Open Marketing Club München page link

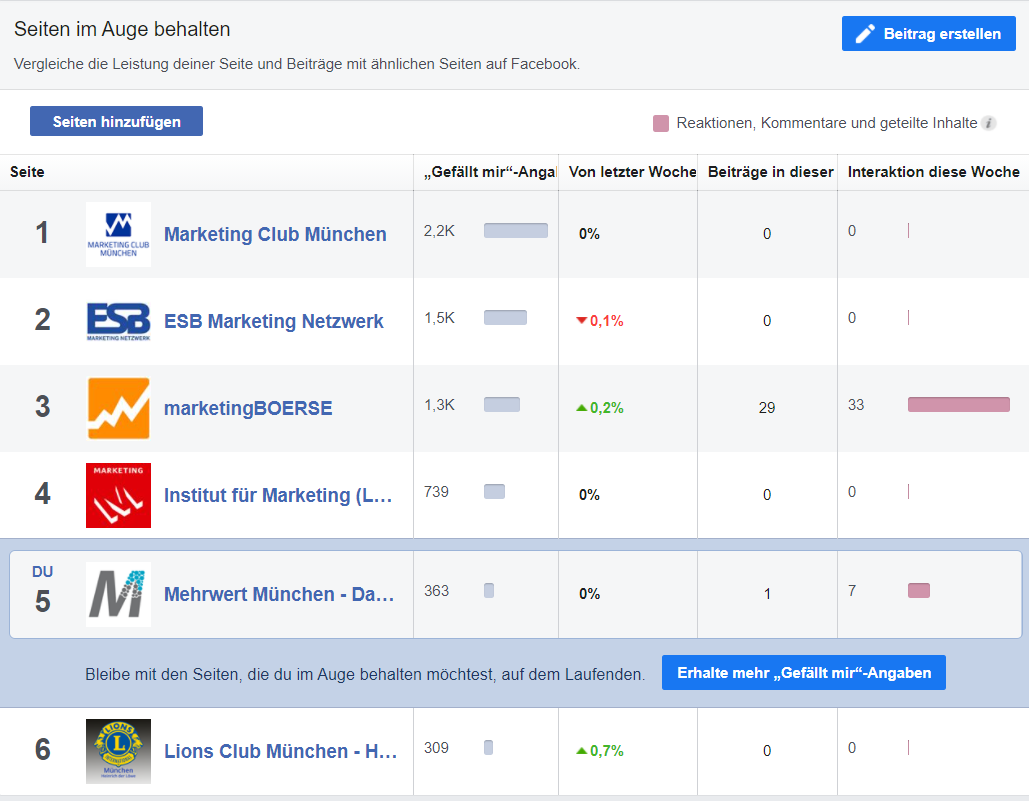(275, 234)
